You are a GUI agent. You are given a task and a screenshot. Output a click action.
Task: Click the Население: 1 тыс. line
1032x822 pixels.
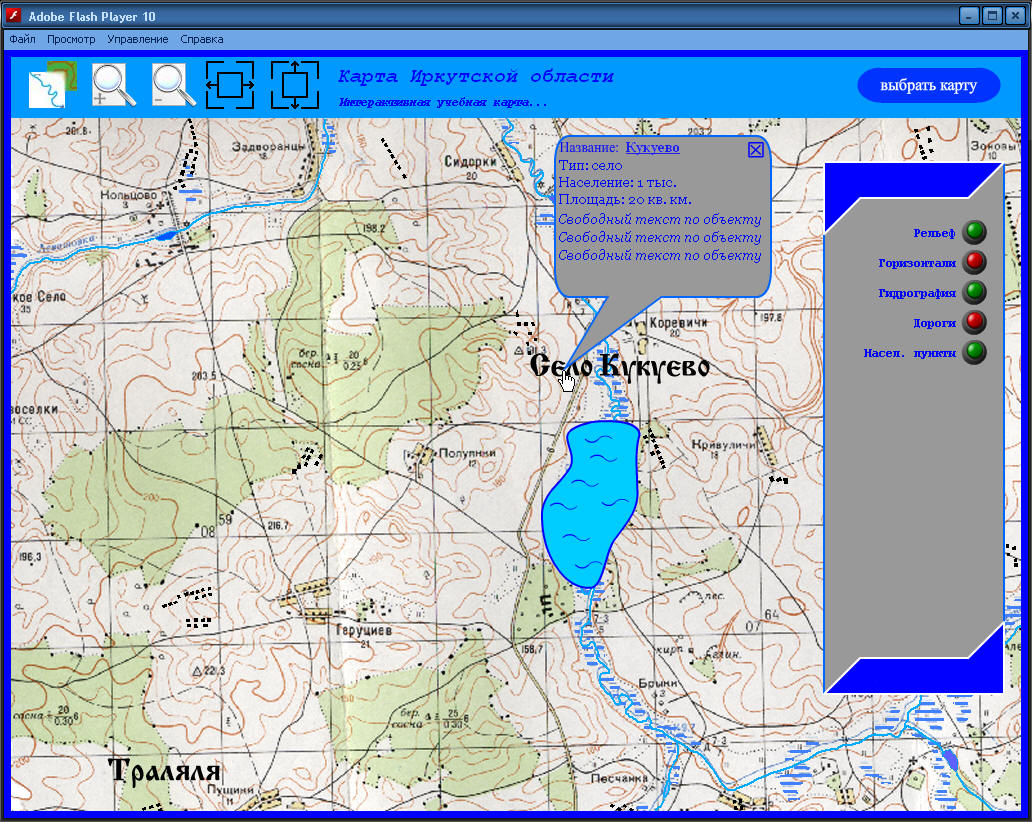617,182
